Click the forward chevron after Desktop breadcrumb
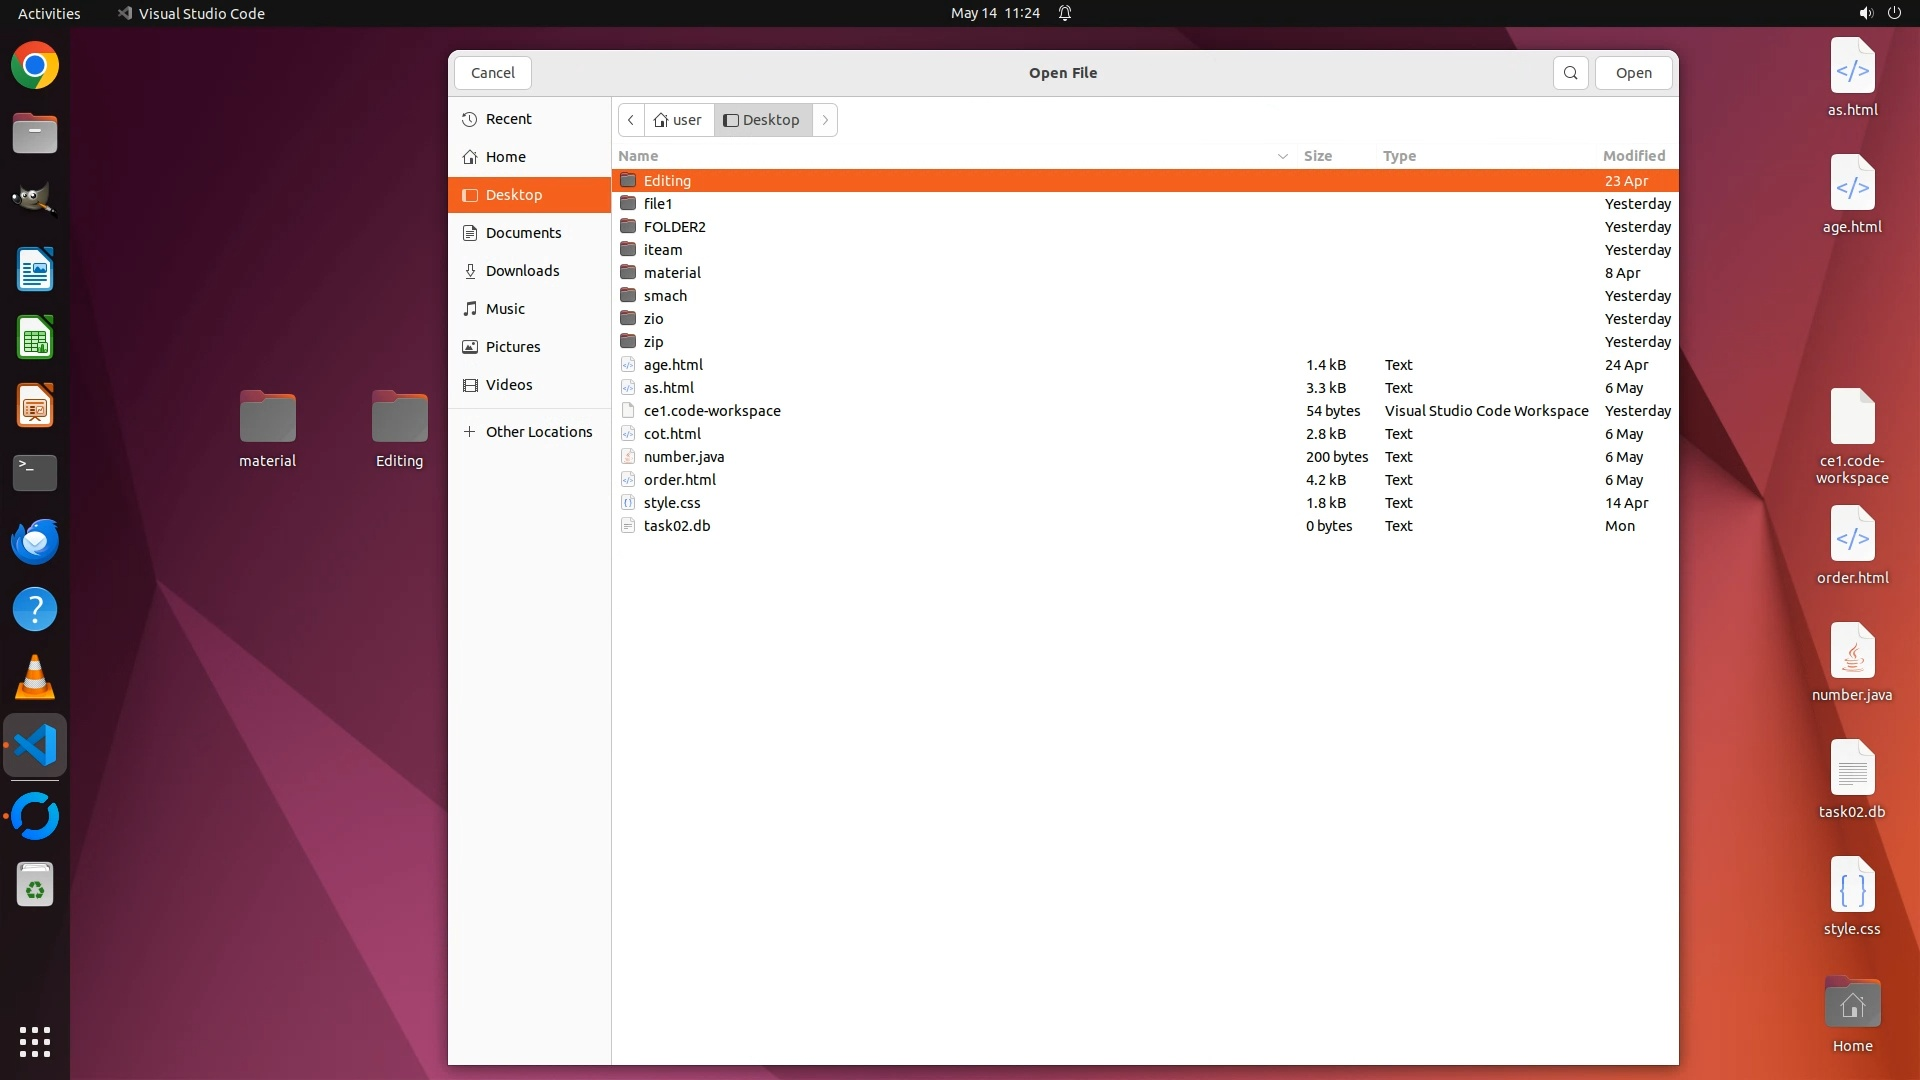The height and width of the screenshot is (1080, 1920). pos(825,120)
